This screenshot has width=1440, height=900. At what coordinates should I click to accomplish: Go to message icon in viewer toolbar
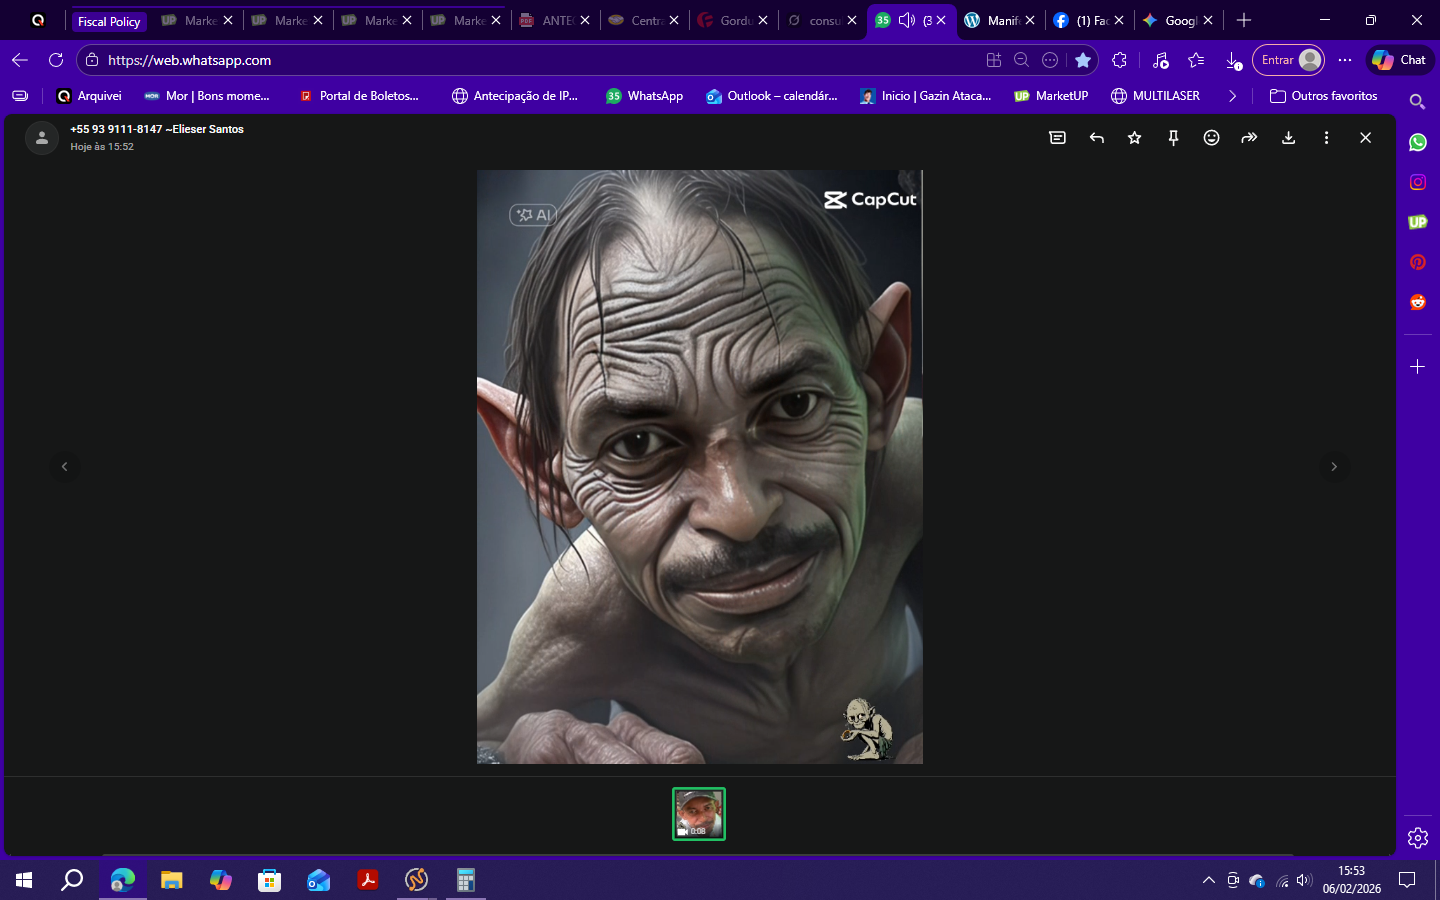1057,138
